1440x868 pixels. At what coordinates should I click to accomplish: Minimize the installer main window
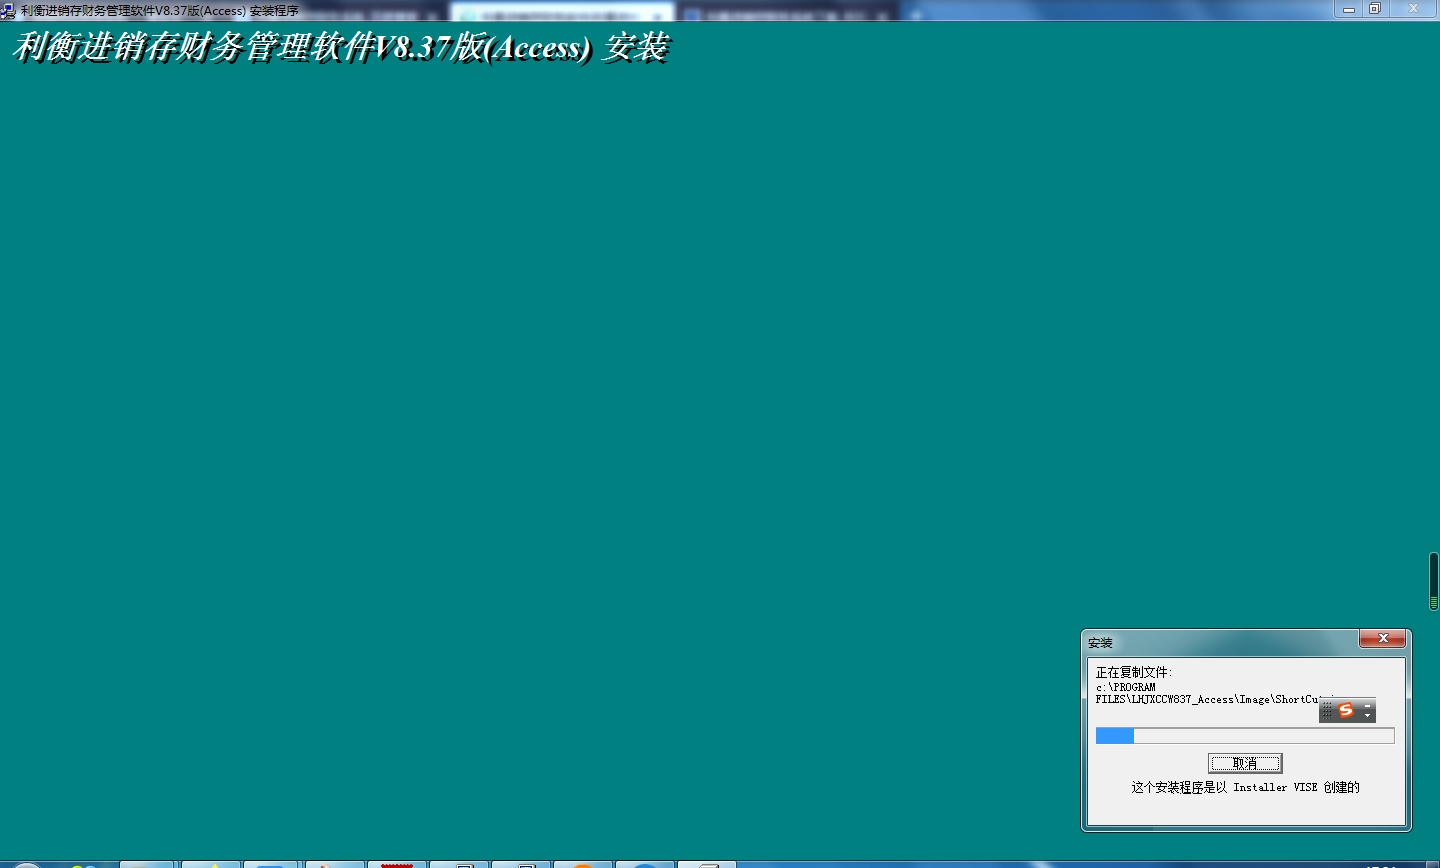(1348, 9)
